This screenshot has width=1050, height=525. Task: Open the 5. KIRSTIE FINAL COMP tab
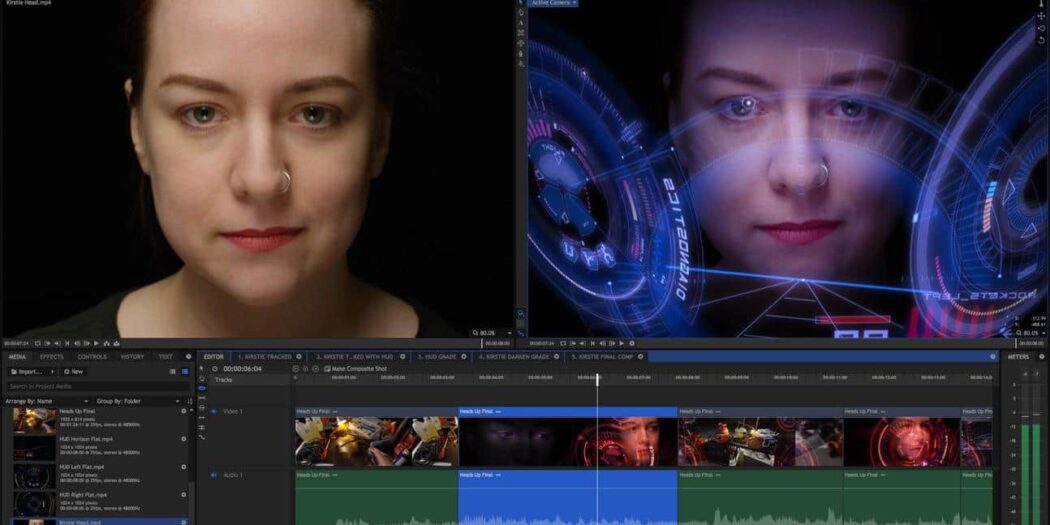(x=603, y=357)
